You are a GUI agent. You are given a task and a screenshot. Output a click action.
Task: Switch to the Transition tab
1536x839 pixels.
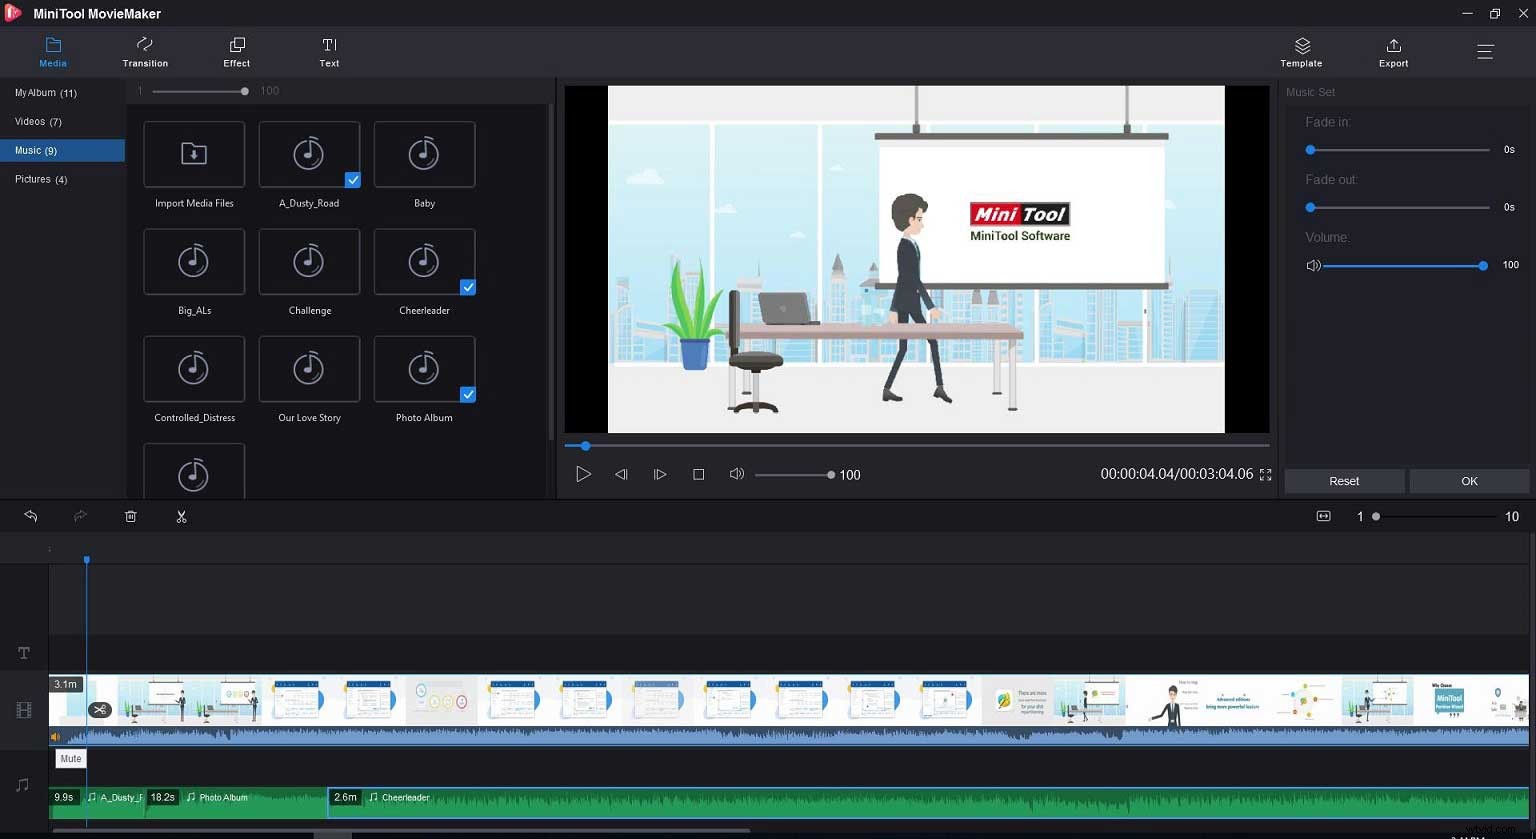click(x=144, y=51)
